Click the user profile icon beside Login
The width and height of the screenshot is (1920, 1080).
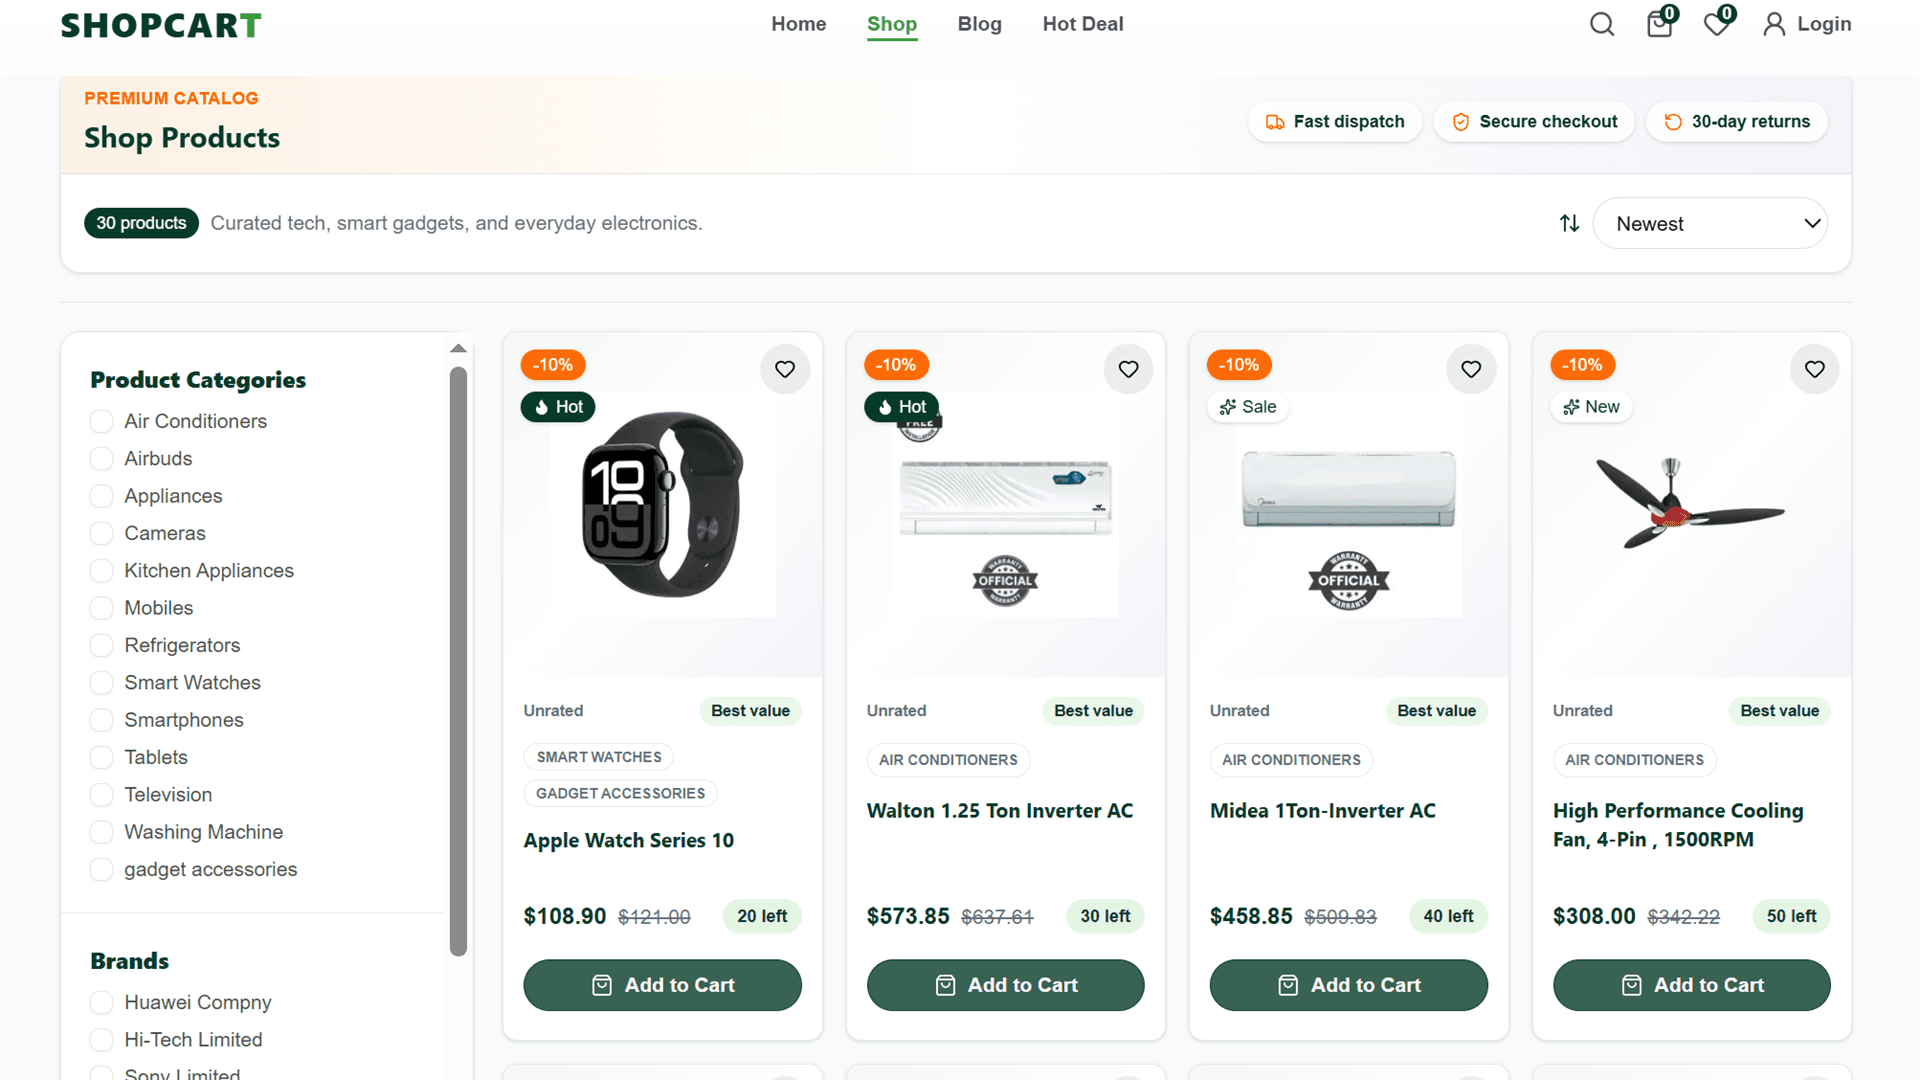pyautogui.click(x=1774, y=24)
